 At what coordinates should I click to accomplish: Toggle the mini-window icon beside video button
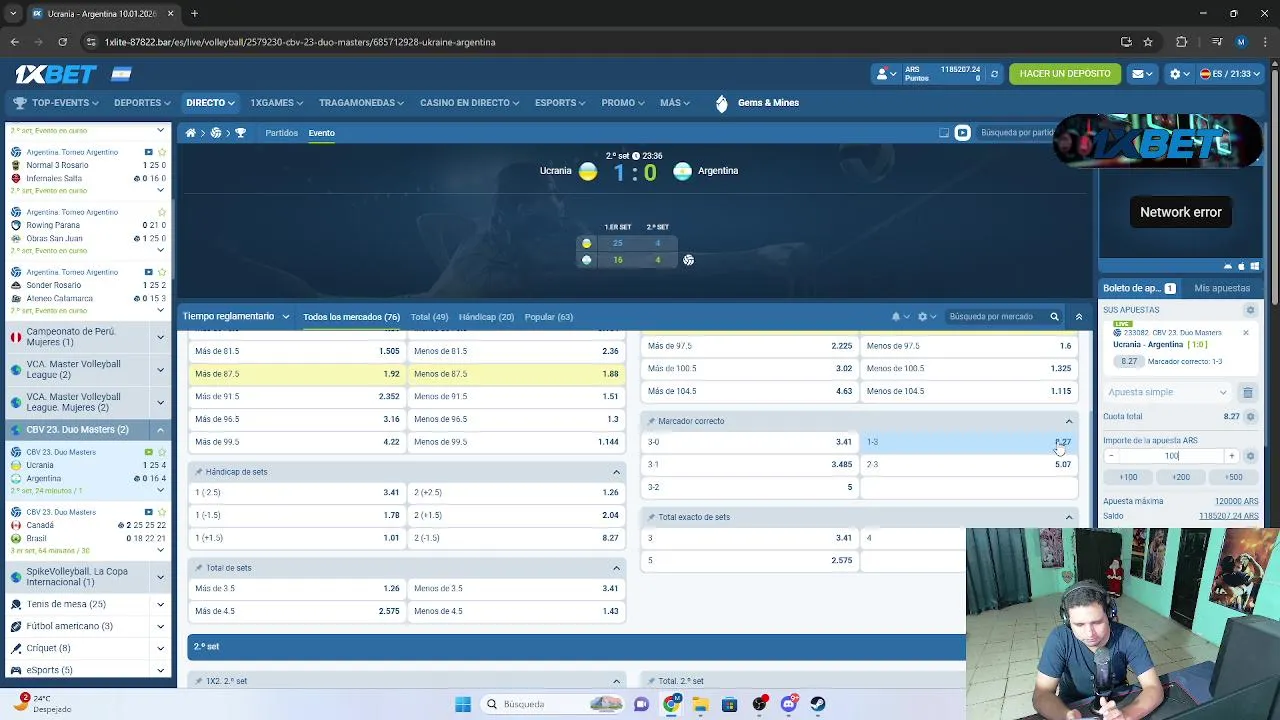point(943,133)
